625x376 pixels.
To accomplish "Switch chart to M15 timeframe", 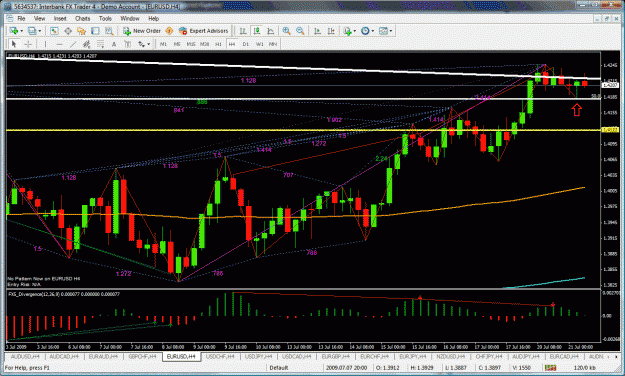I will (191, 44).
